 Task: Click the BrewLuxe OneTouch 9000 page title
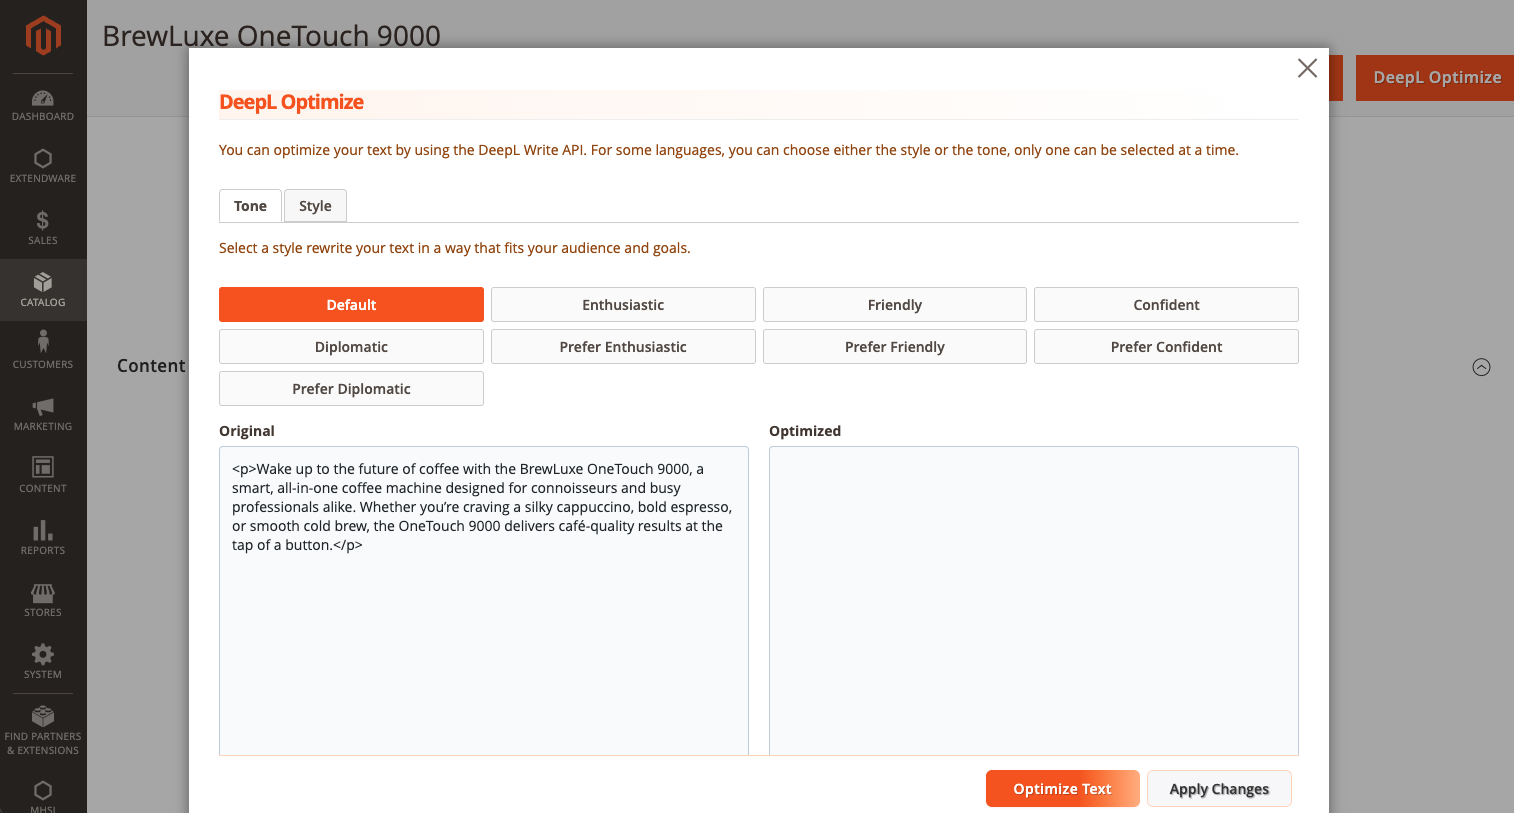[271, 36]
